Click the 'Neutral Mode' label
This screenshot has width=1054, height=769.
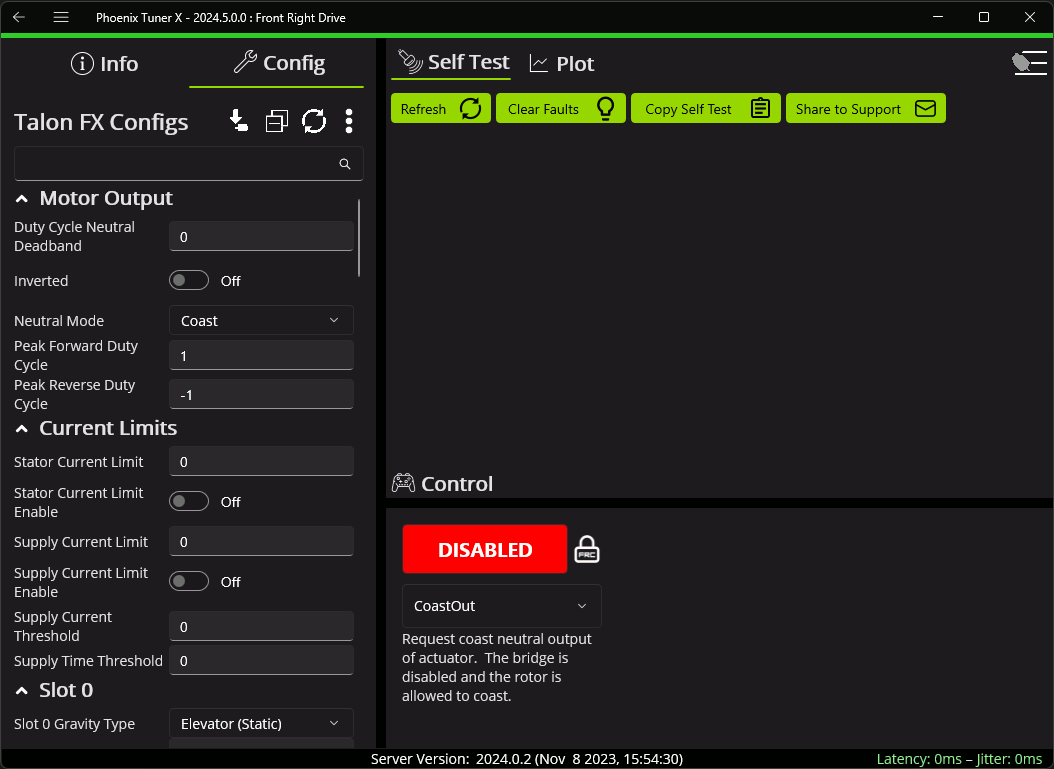59,321
